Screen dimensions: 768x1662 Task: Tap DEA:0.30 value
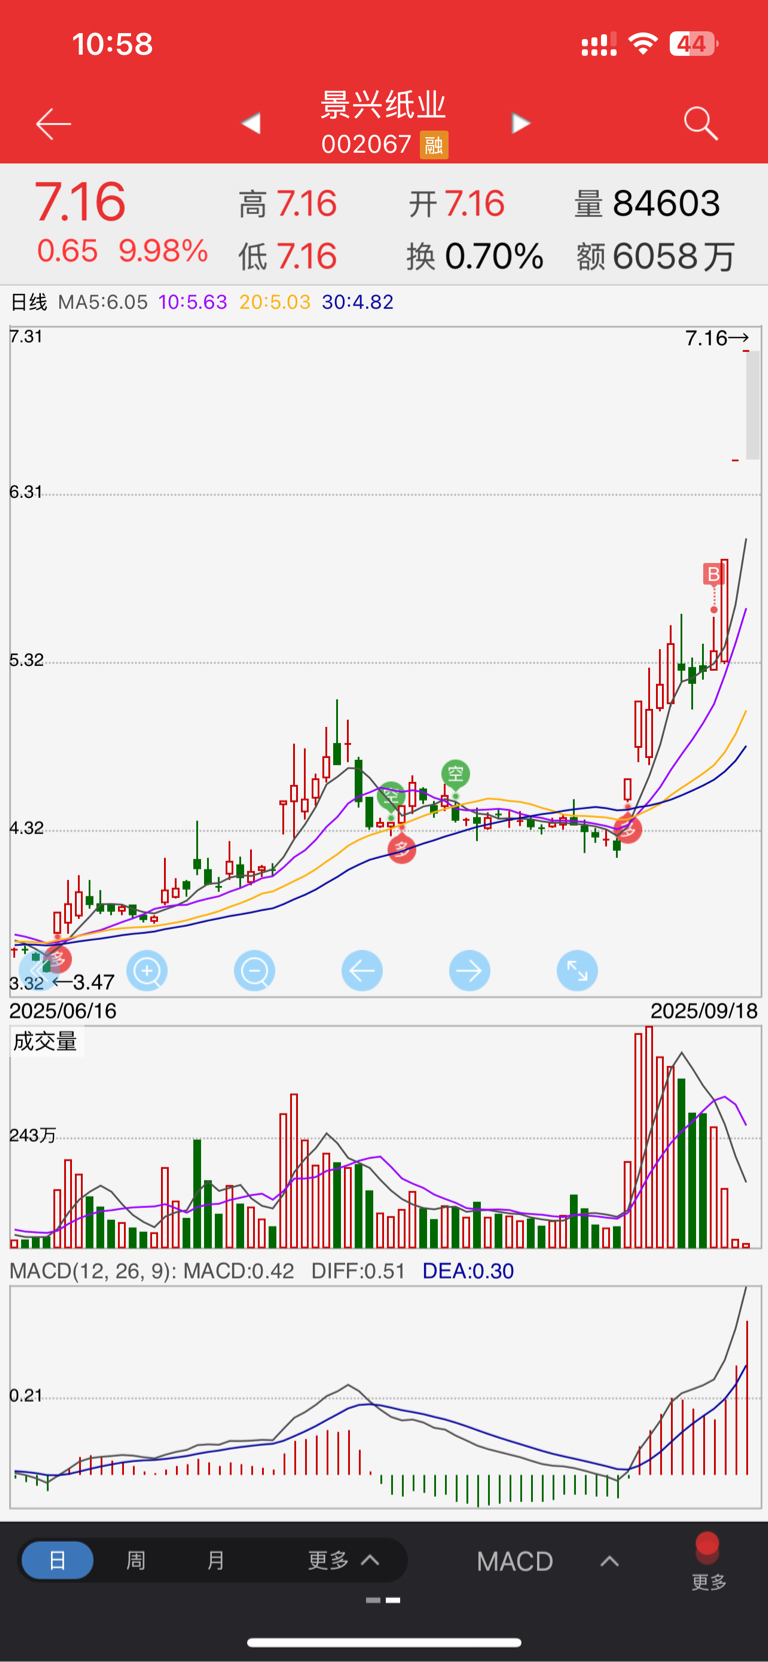pos(468,1271)
